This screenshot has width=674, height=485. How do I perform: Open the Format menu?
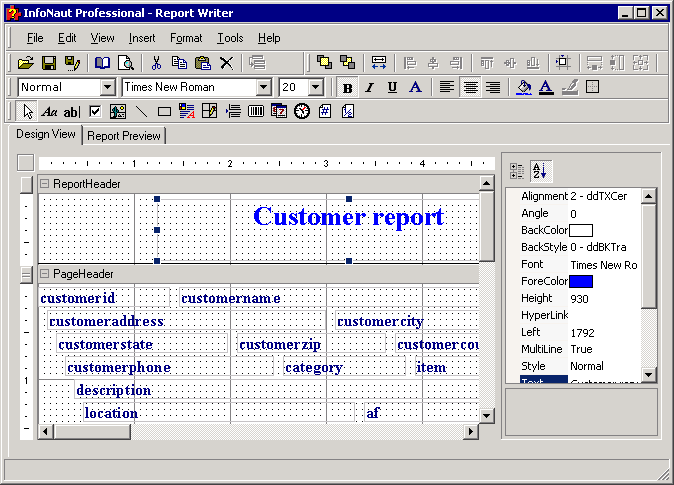pos(186,38)
